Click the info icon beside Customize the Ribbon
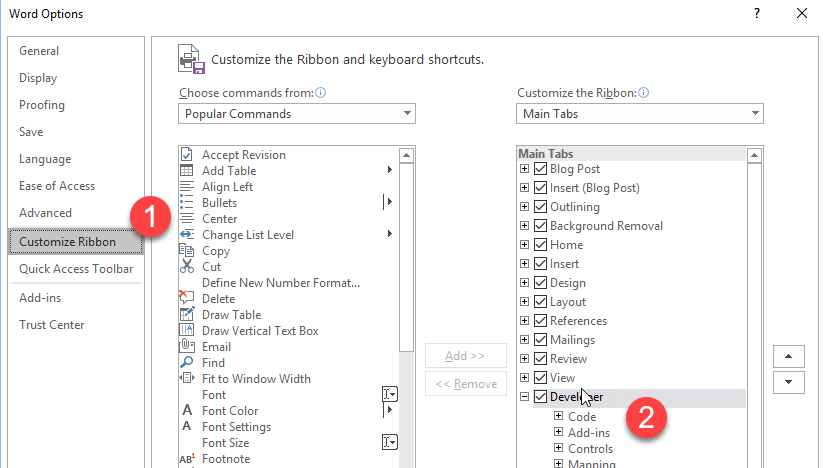The image size is (823, 468). pos(643,93)
